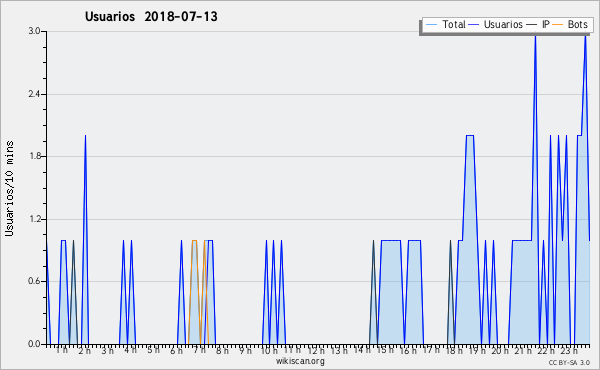Click the '15 h' x-axis label
This screenshot has width=600, height=370.
(385, 350)
